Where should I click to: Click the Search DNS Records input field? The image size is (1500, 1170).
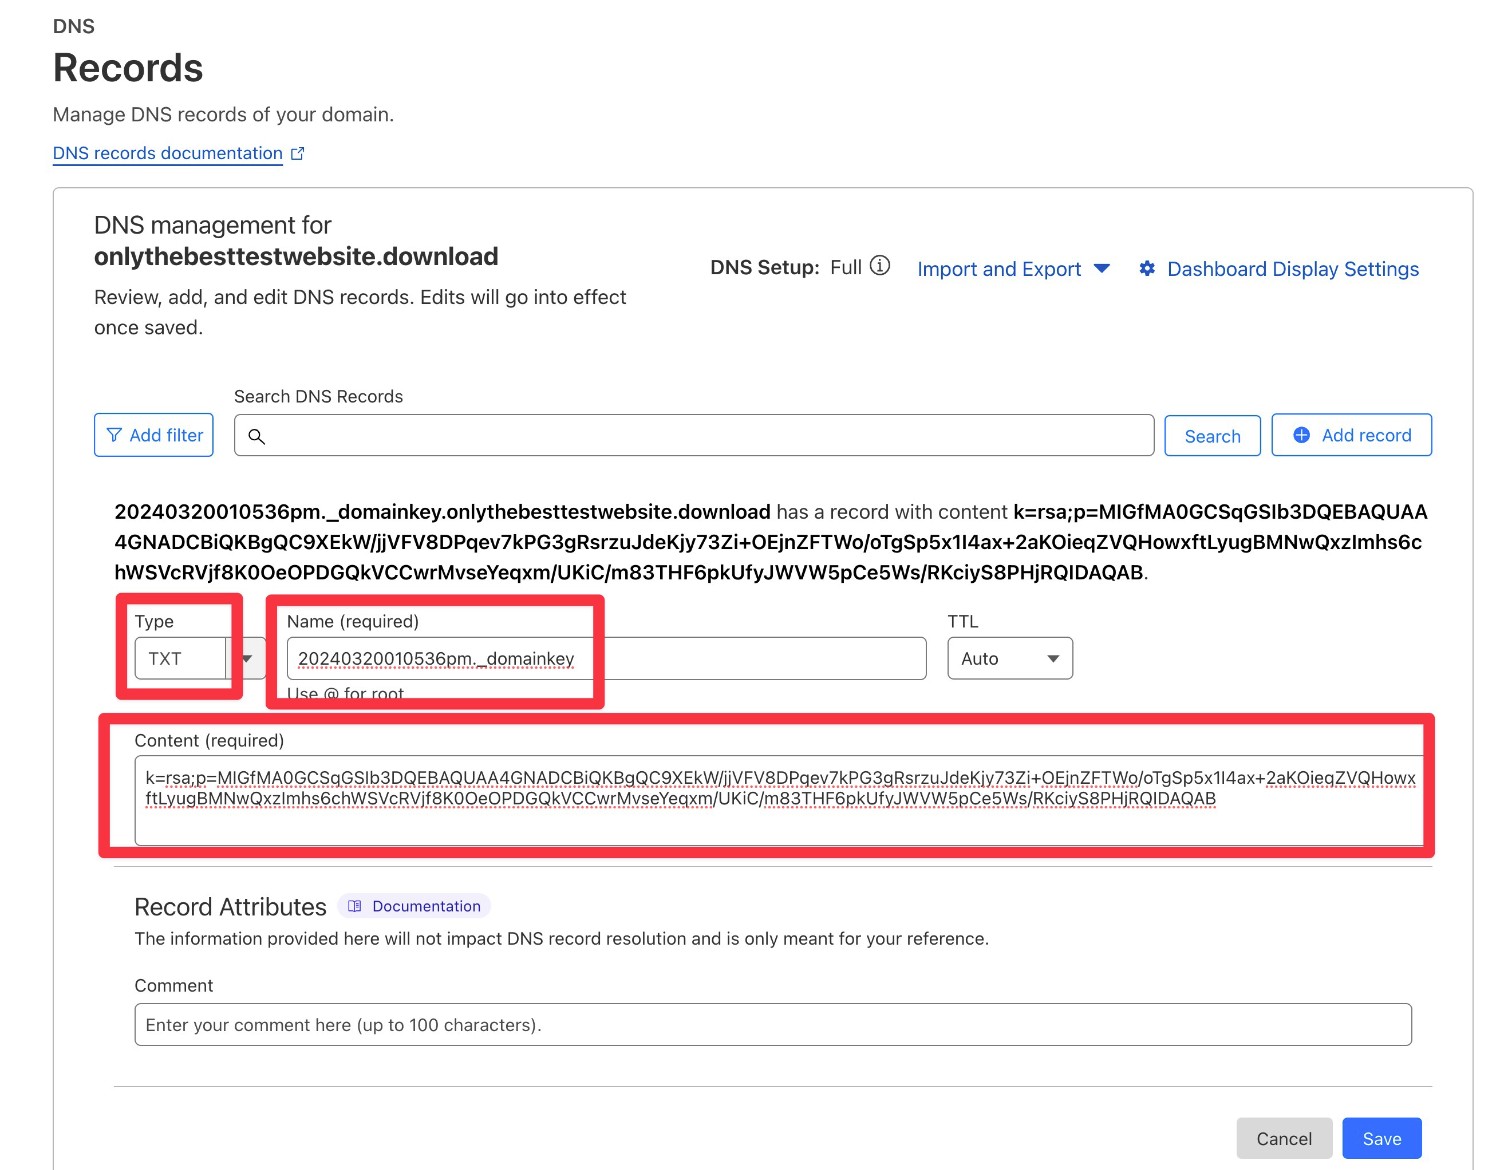[694, 435]
